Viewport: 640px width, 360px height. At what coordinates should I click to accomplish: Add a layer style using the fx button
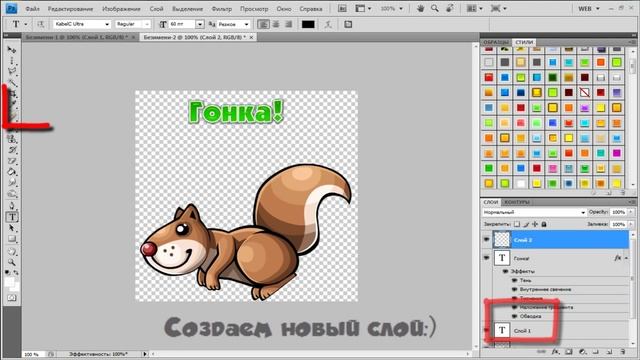click(555, 351)
